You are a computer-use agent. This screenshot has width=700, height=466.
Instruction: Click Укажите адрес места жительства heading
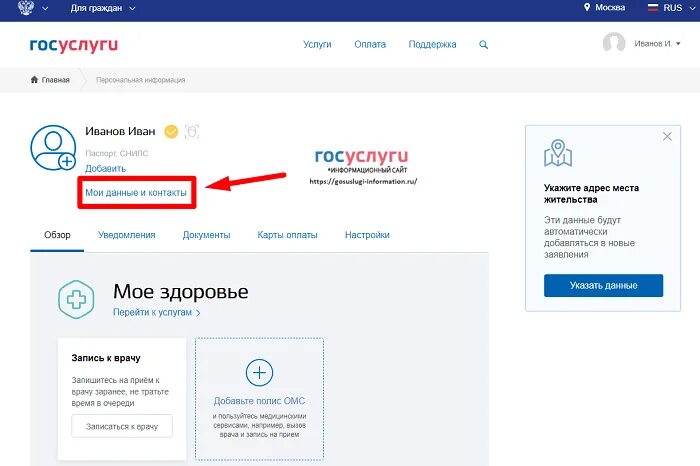(591, 194)
